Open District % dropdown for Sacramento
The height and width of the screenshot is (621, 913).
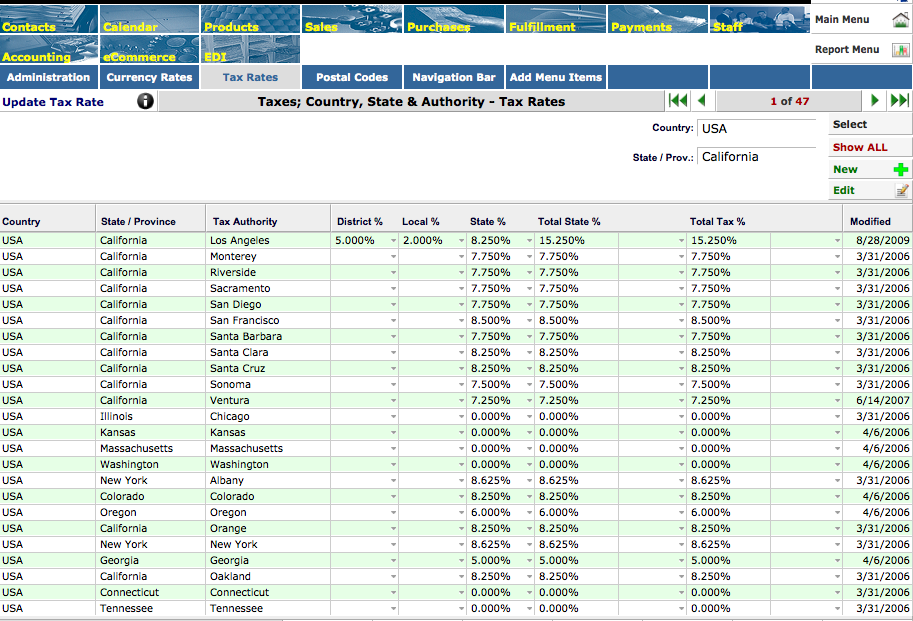click(x=393, y=289)
